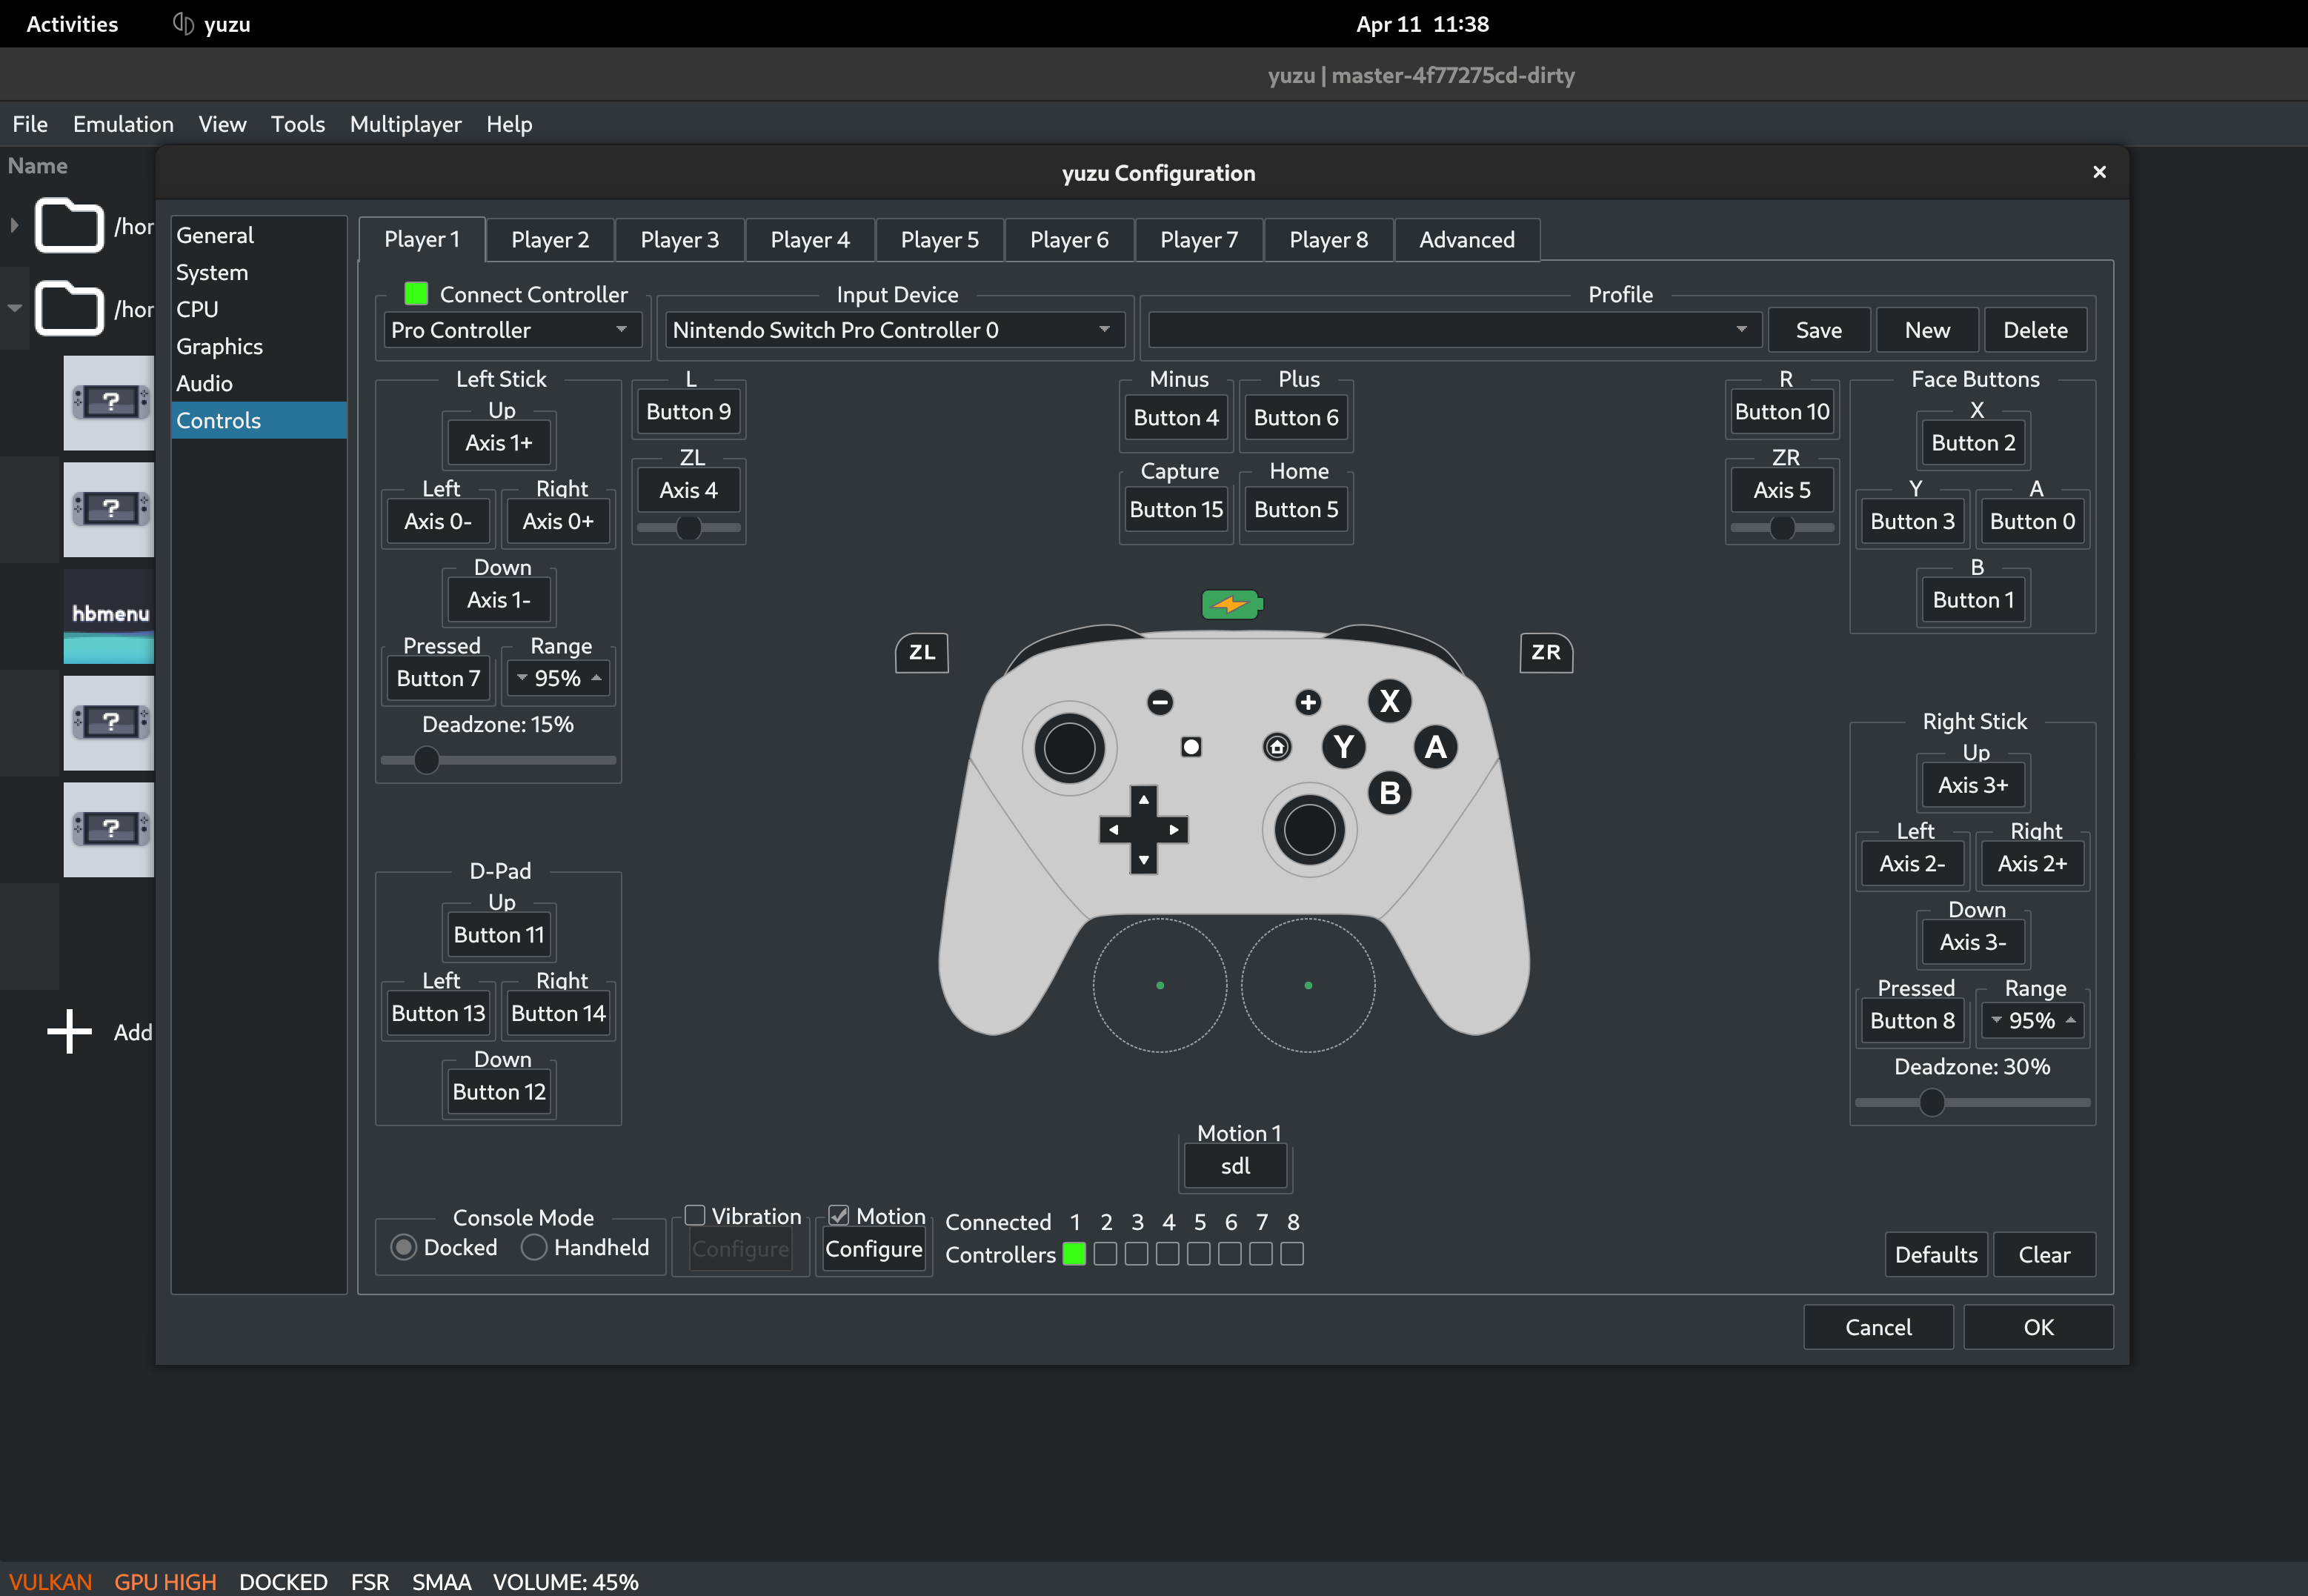Click the Add New Game Directory plus icon
Viewport: 2308px width, 1596px height.
(x=69, y=1031)
